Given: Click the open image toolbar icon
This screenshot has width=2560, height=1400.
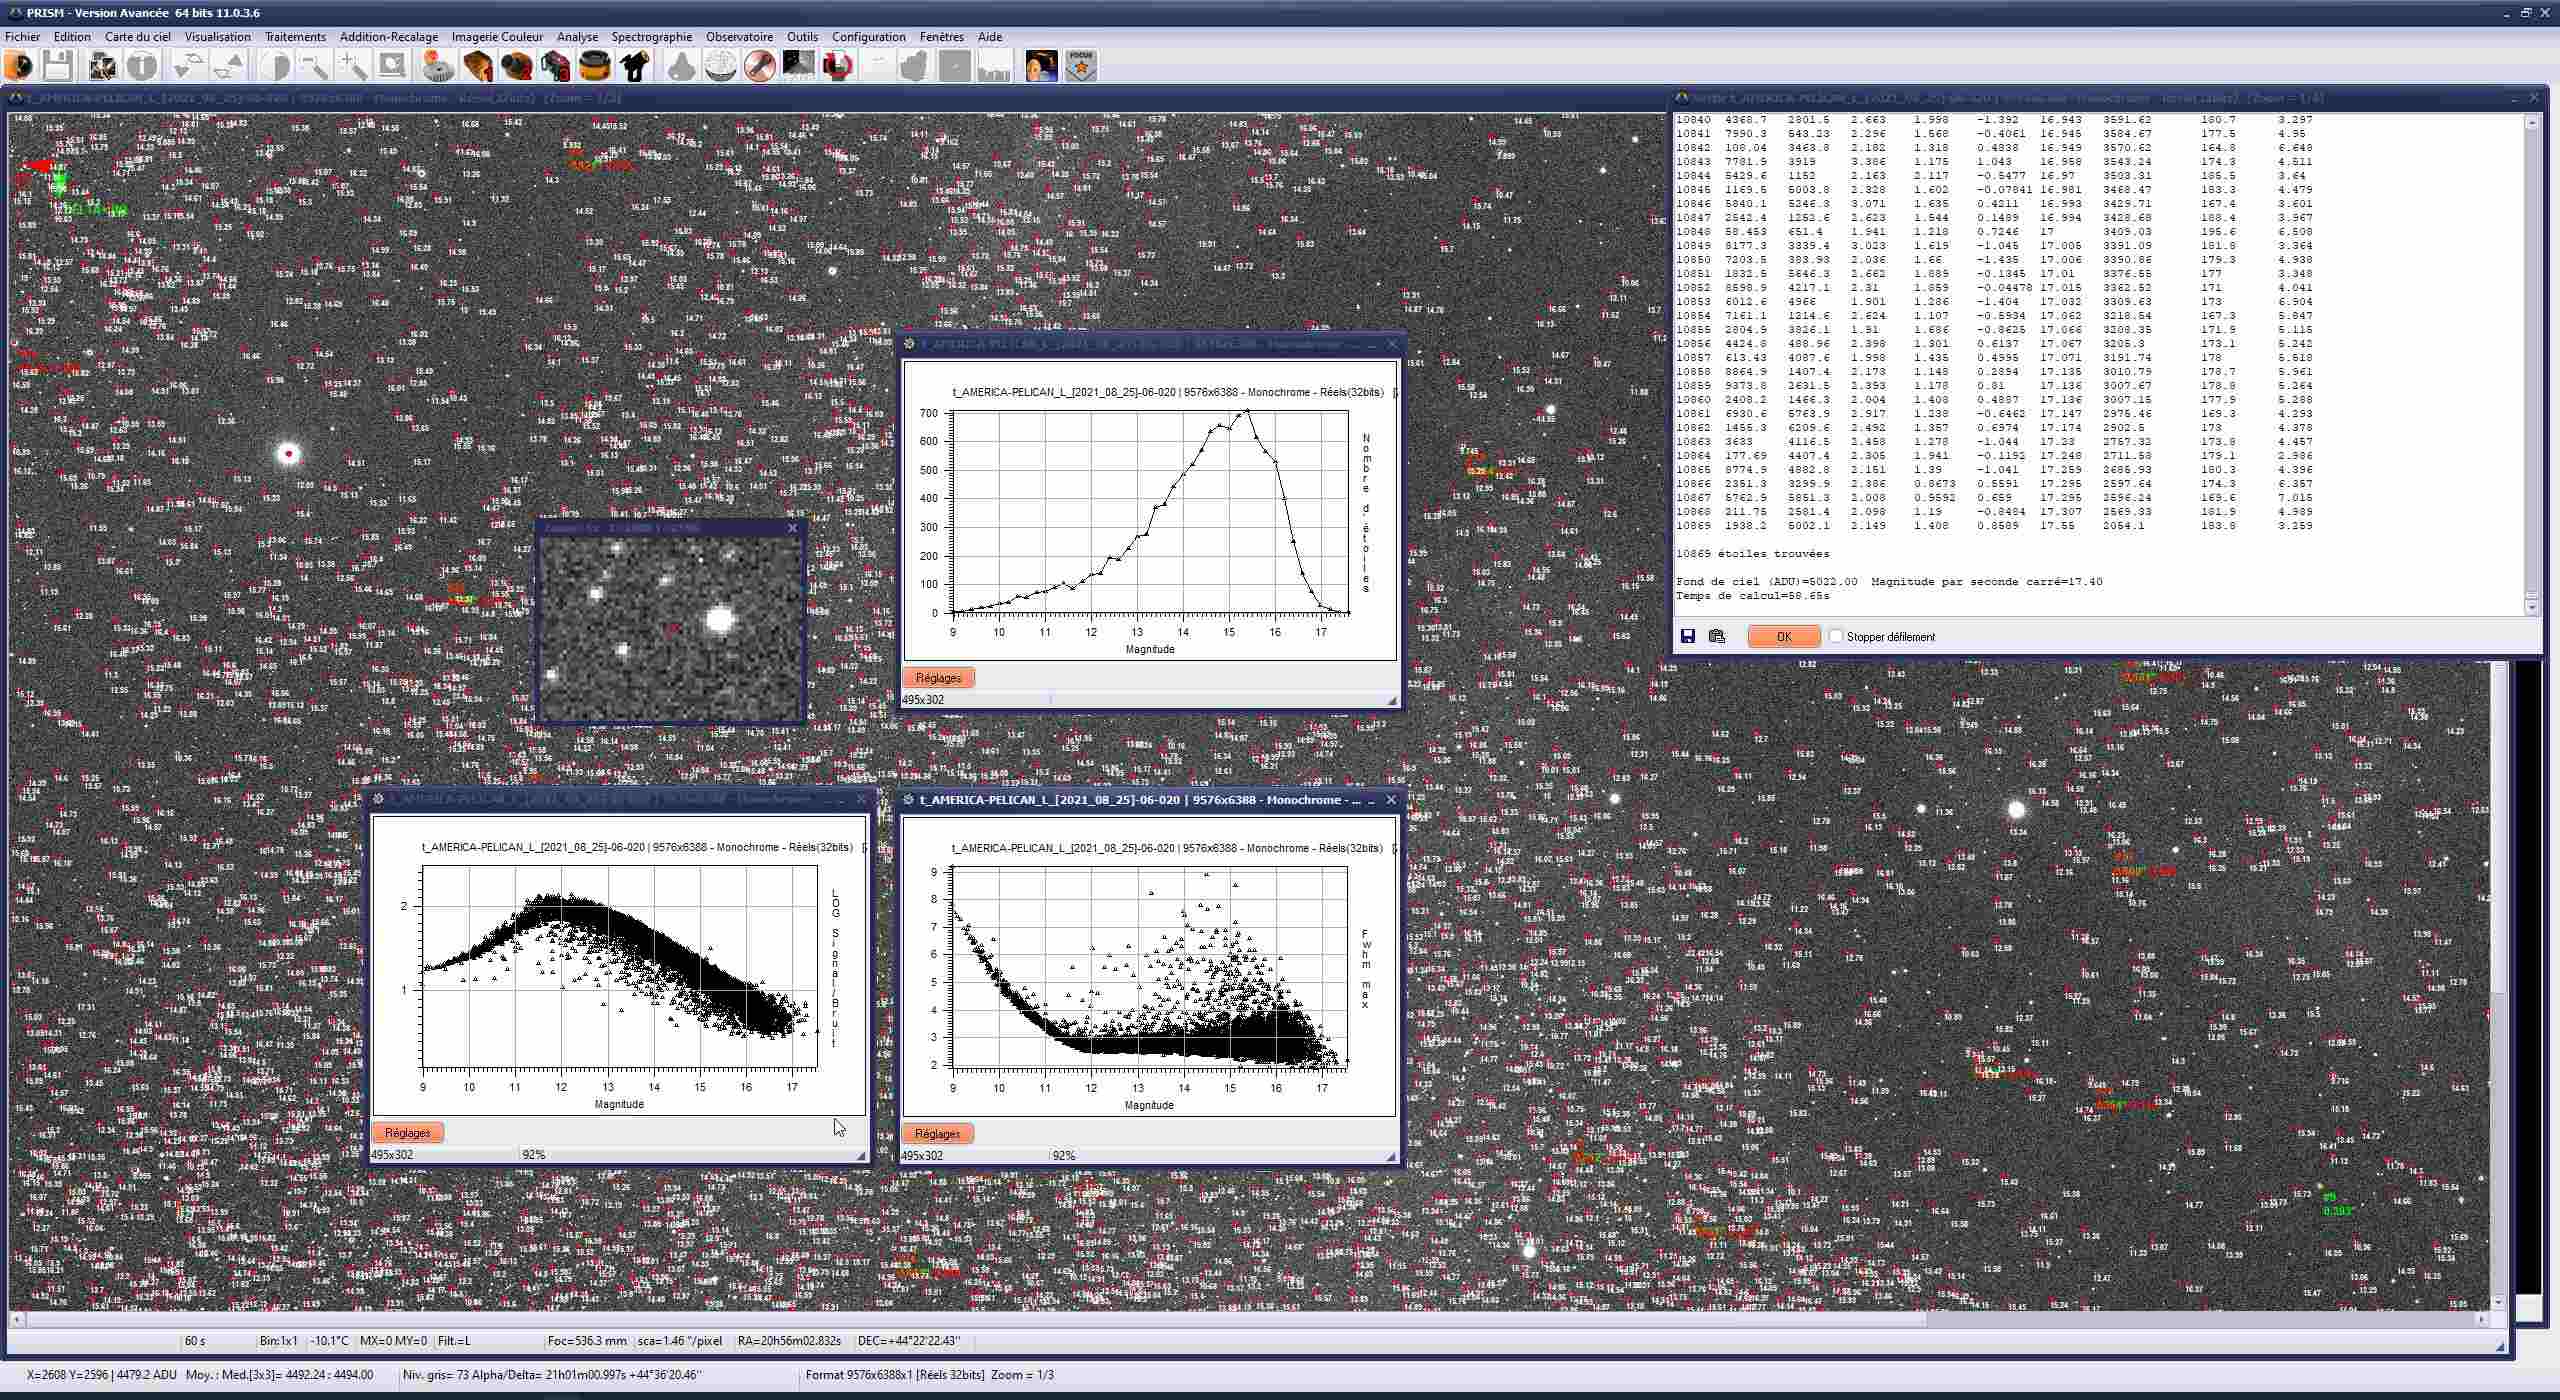Looking at the screenshot, I should (18, 66).
